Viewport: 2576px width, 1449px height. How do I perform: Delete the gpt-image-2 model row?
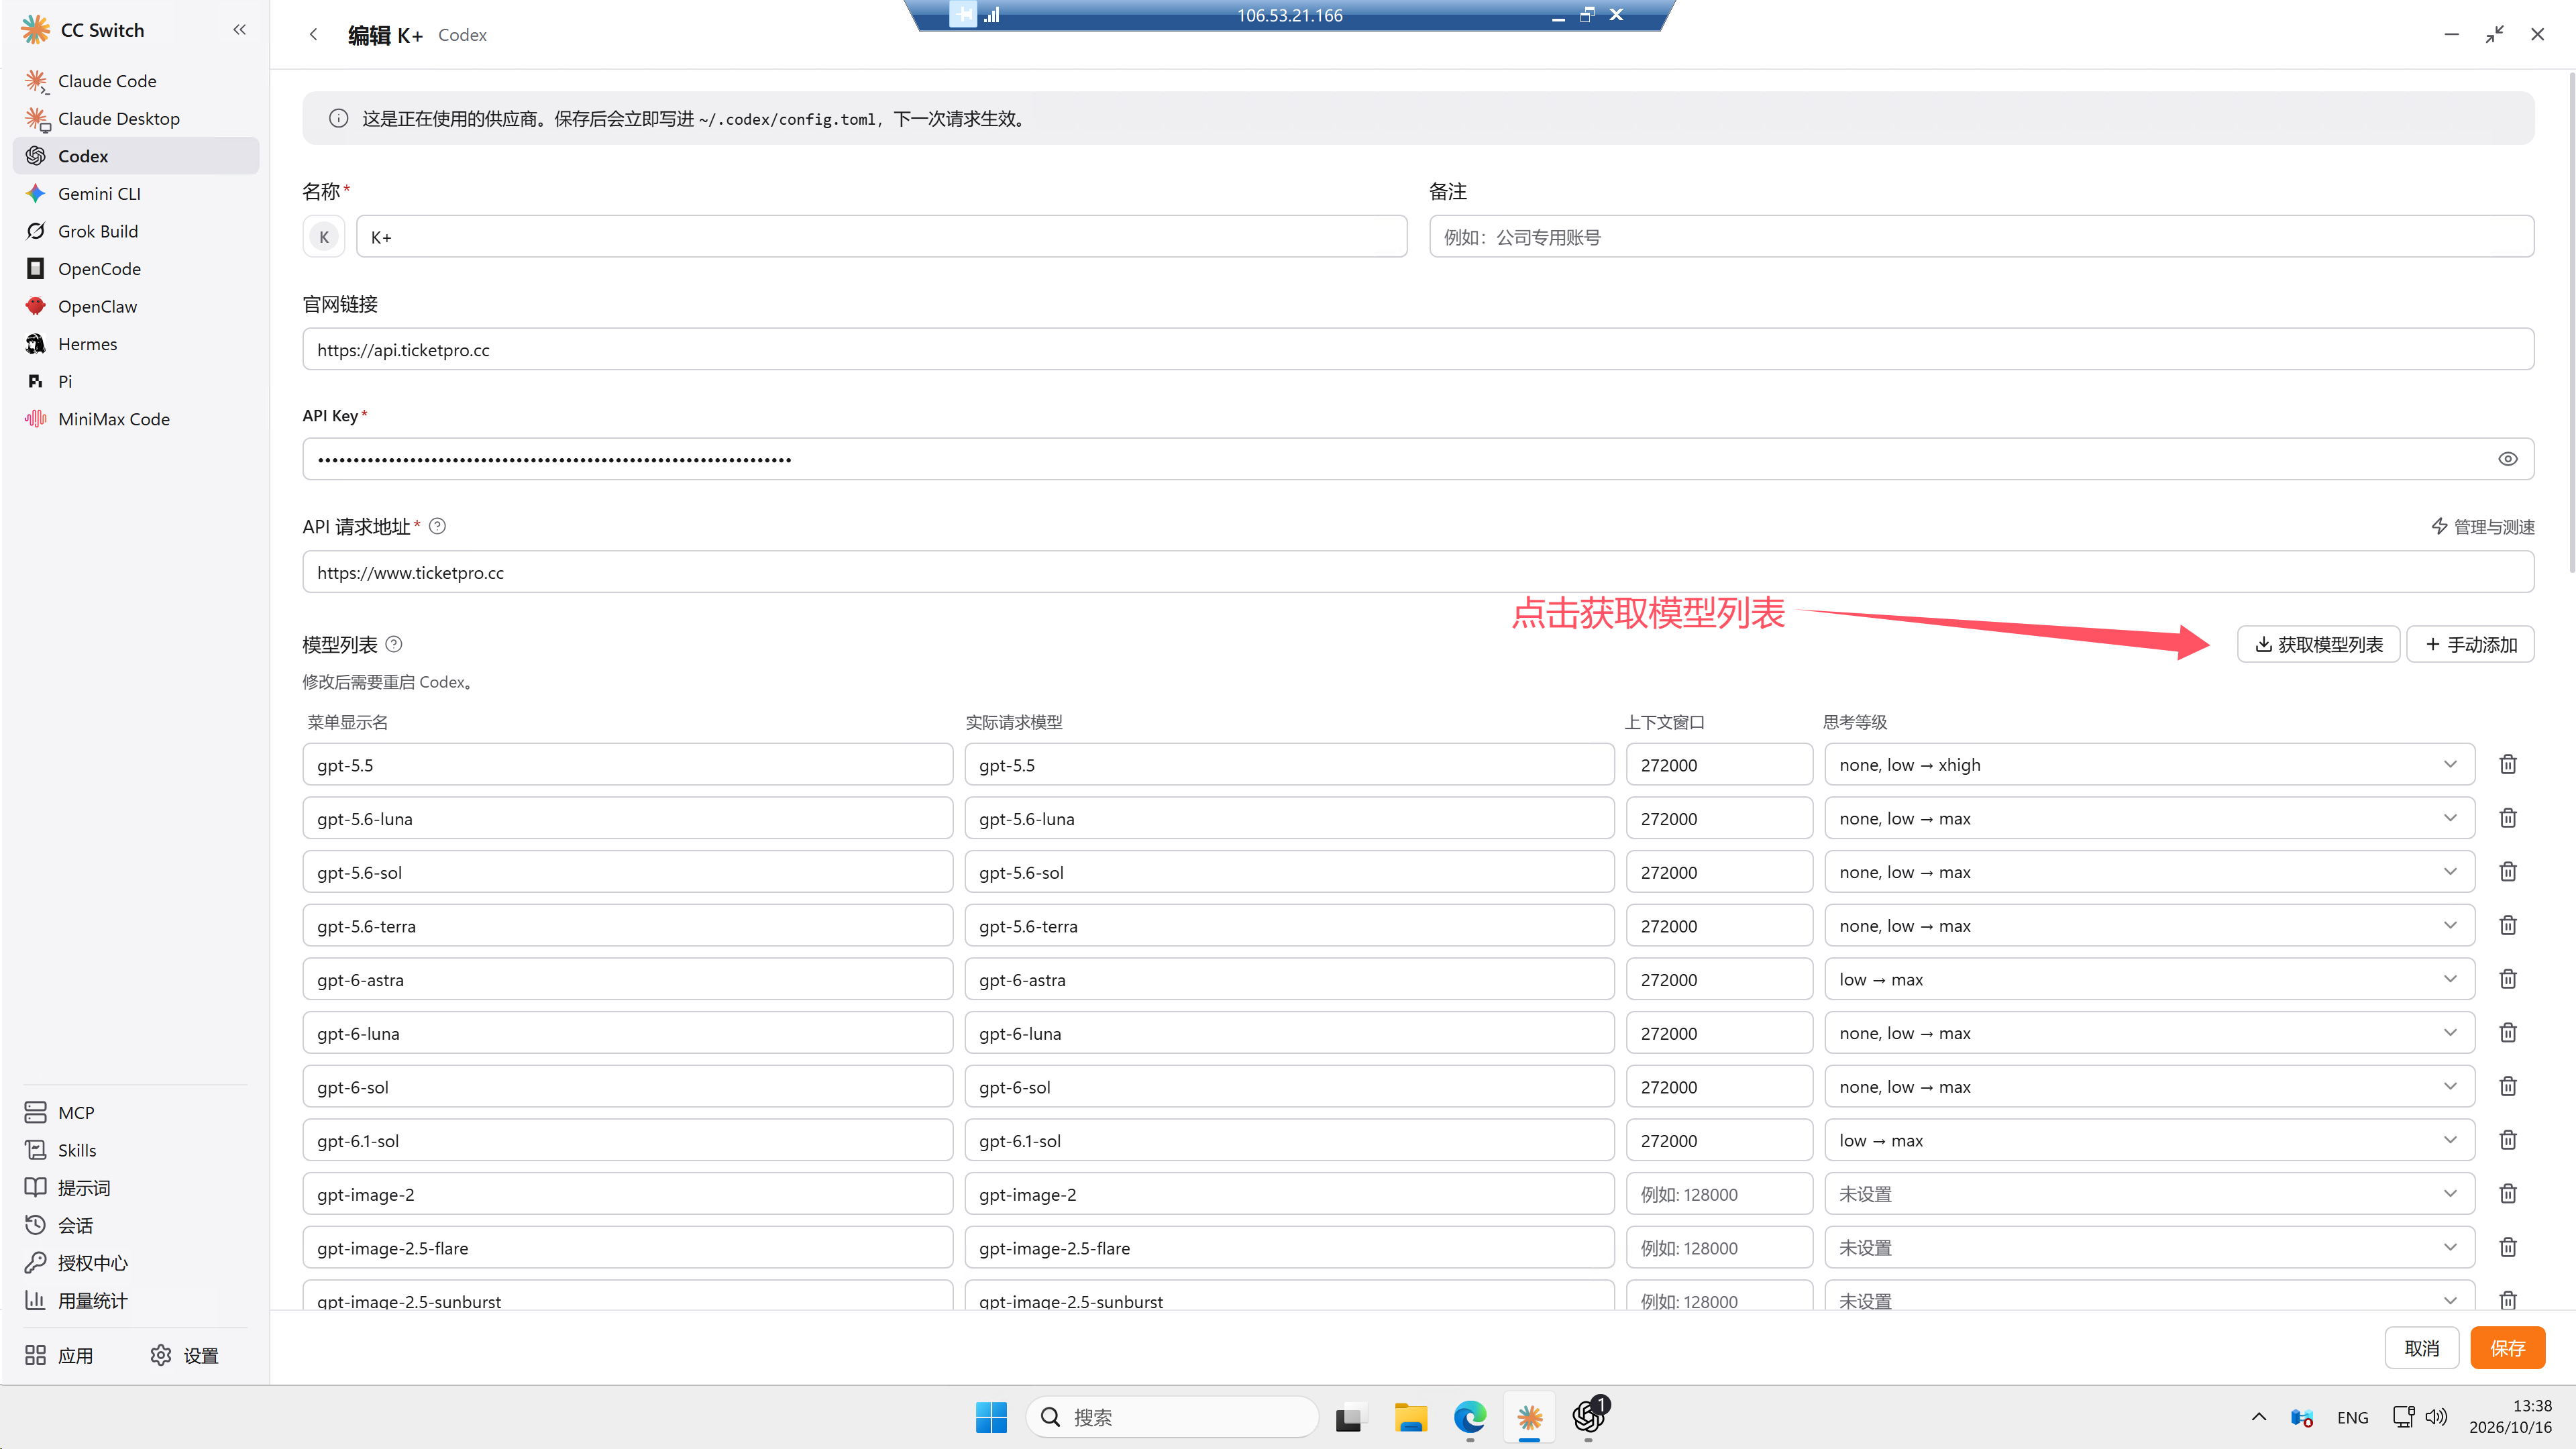click(x=2507, y=1193)
